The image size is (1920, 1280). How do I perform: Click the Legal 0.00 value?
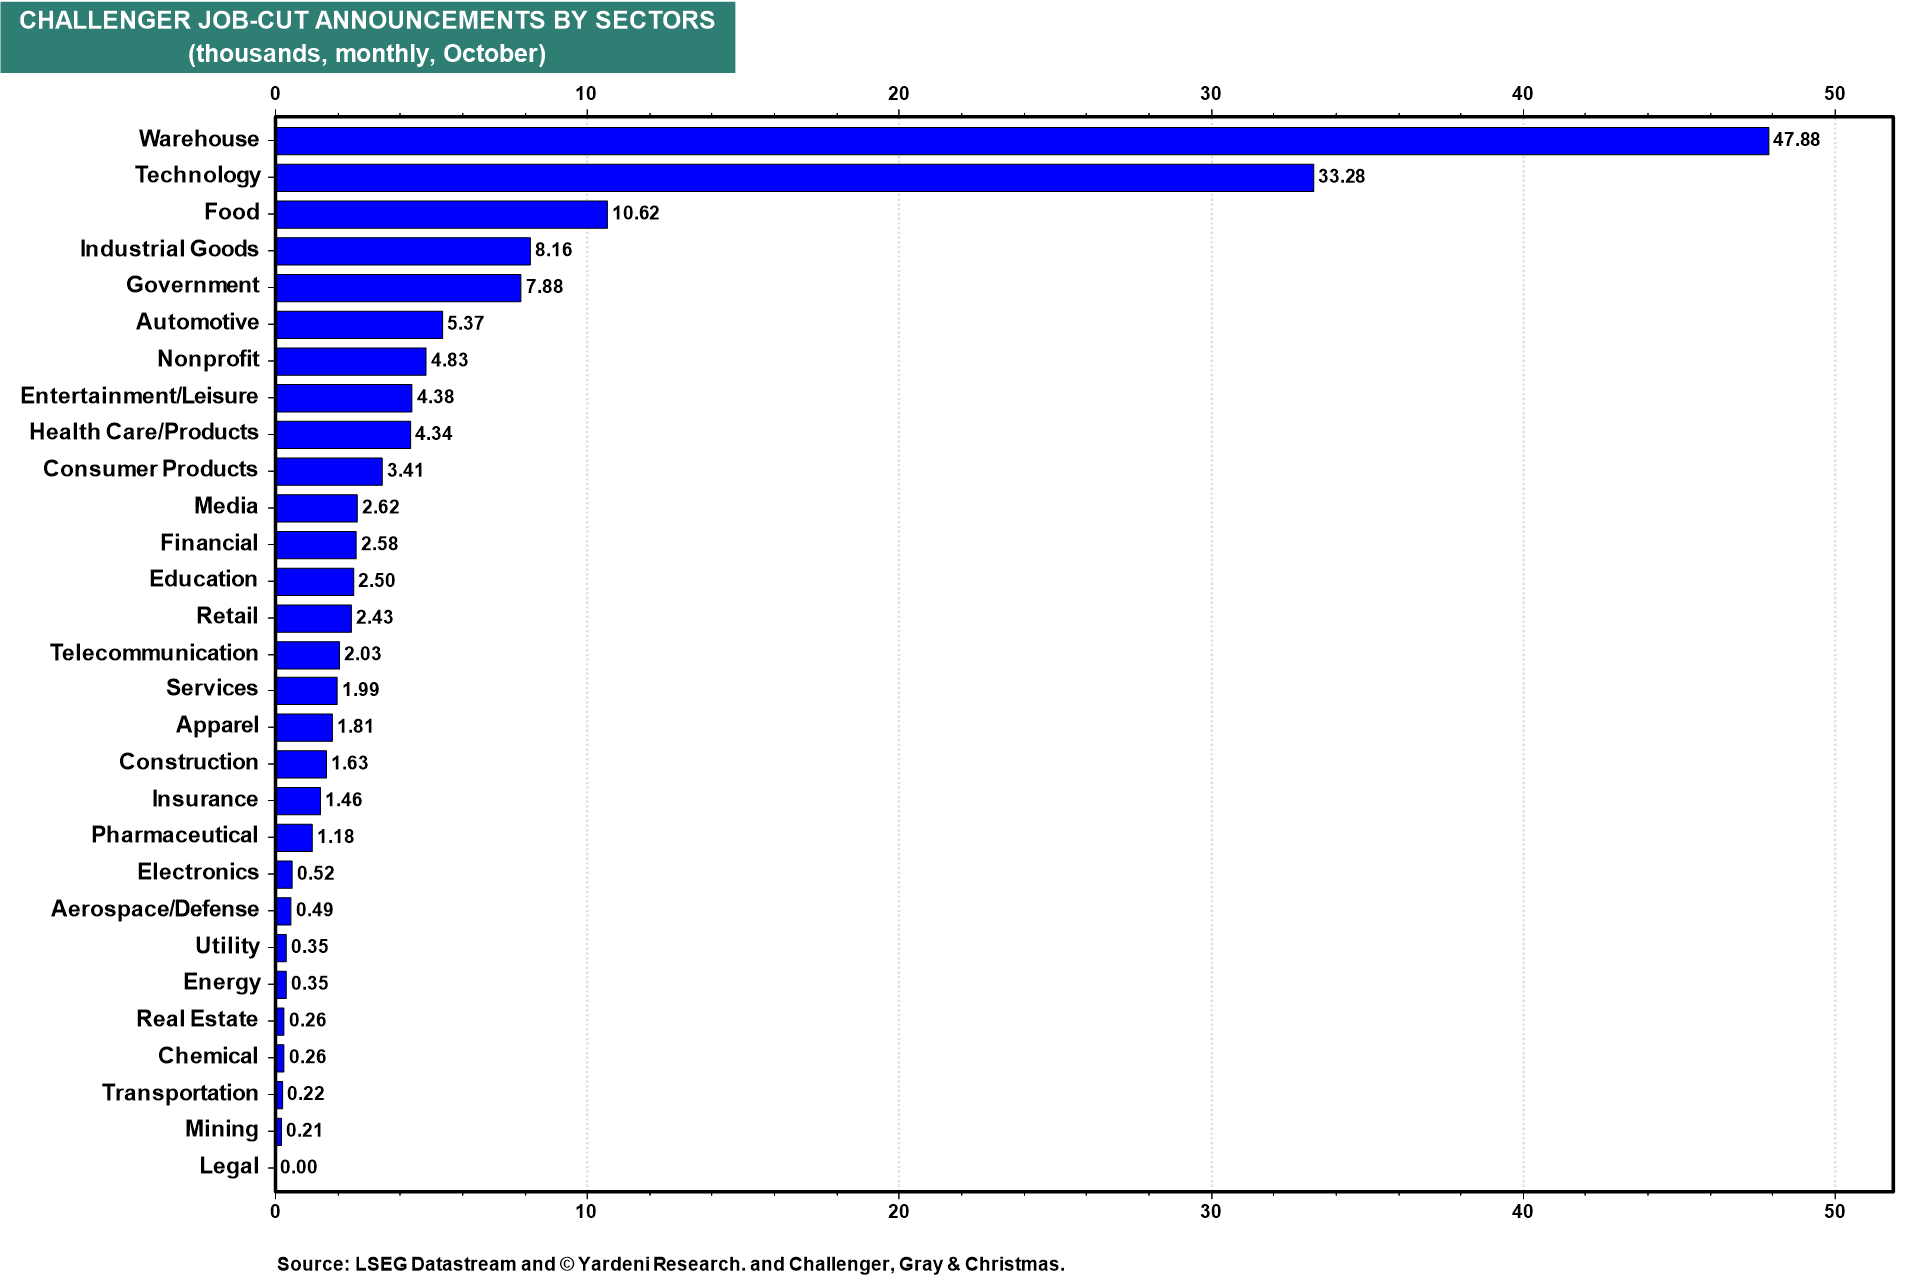pyautogui.click(x=298, y=1167)
